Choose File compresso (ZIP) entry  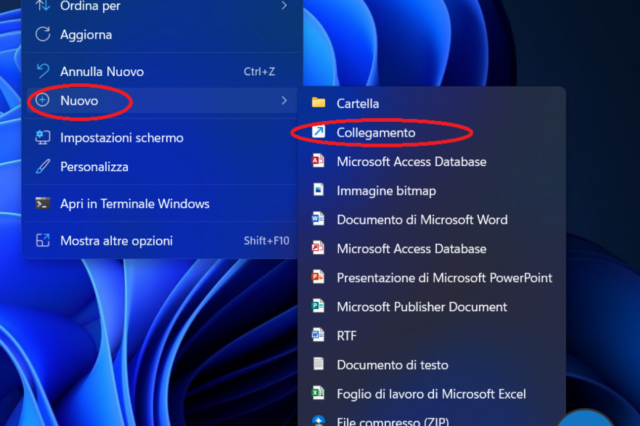pos(432,420)
